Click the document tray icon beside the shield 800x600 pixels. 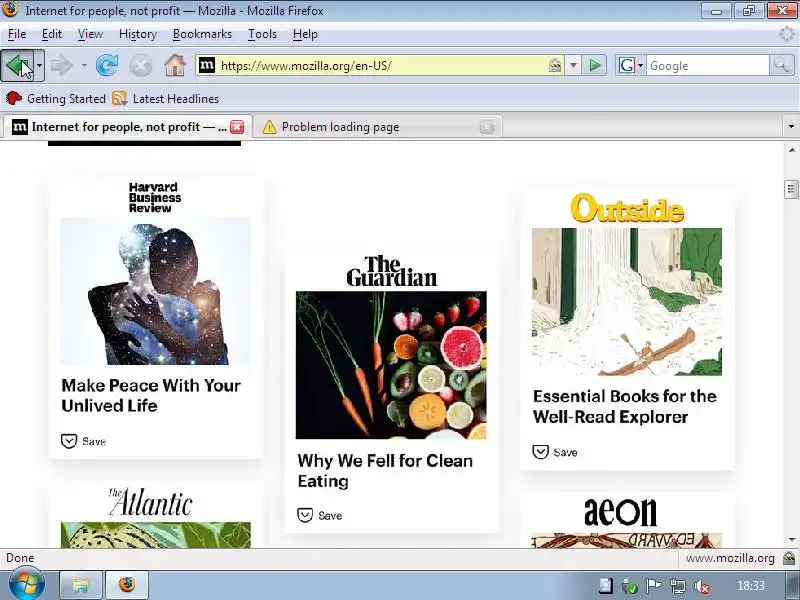(606, 585)
